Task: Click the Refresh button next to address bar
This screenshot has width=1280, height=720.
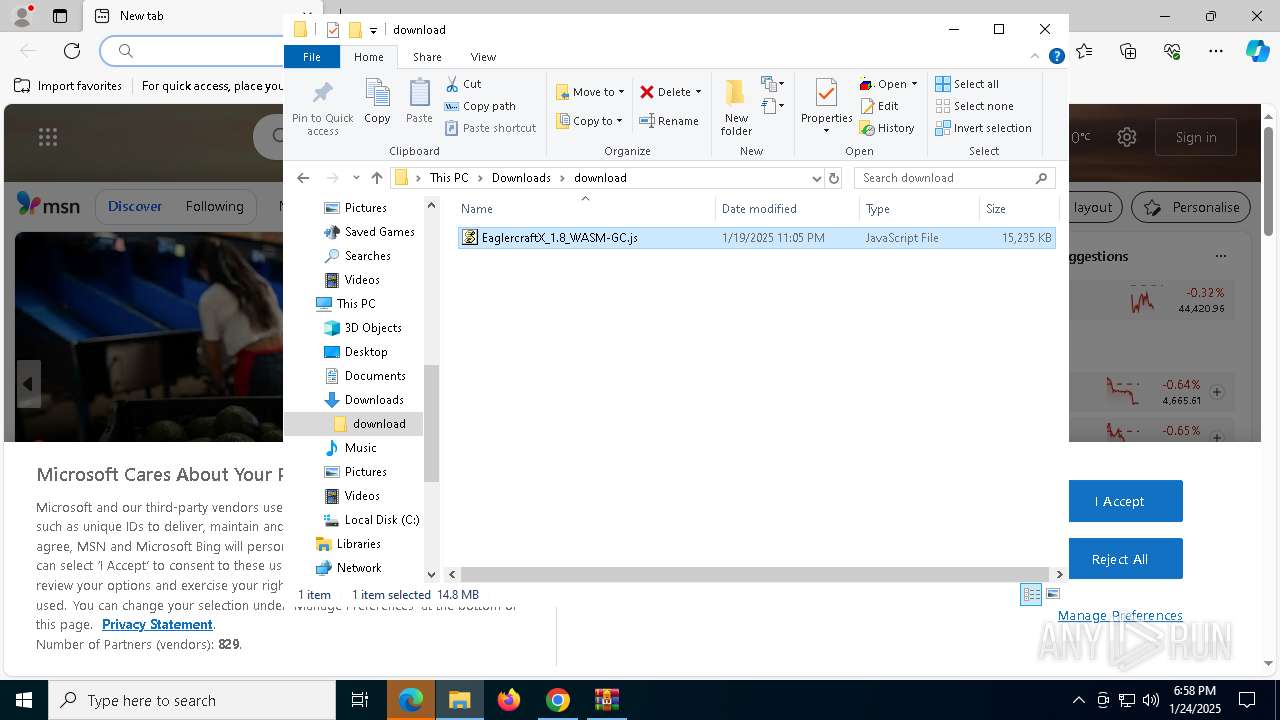Action: click(x=834, y=178)
